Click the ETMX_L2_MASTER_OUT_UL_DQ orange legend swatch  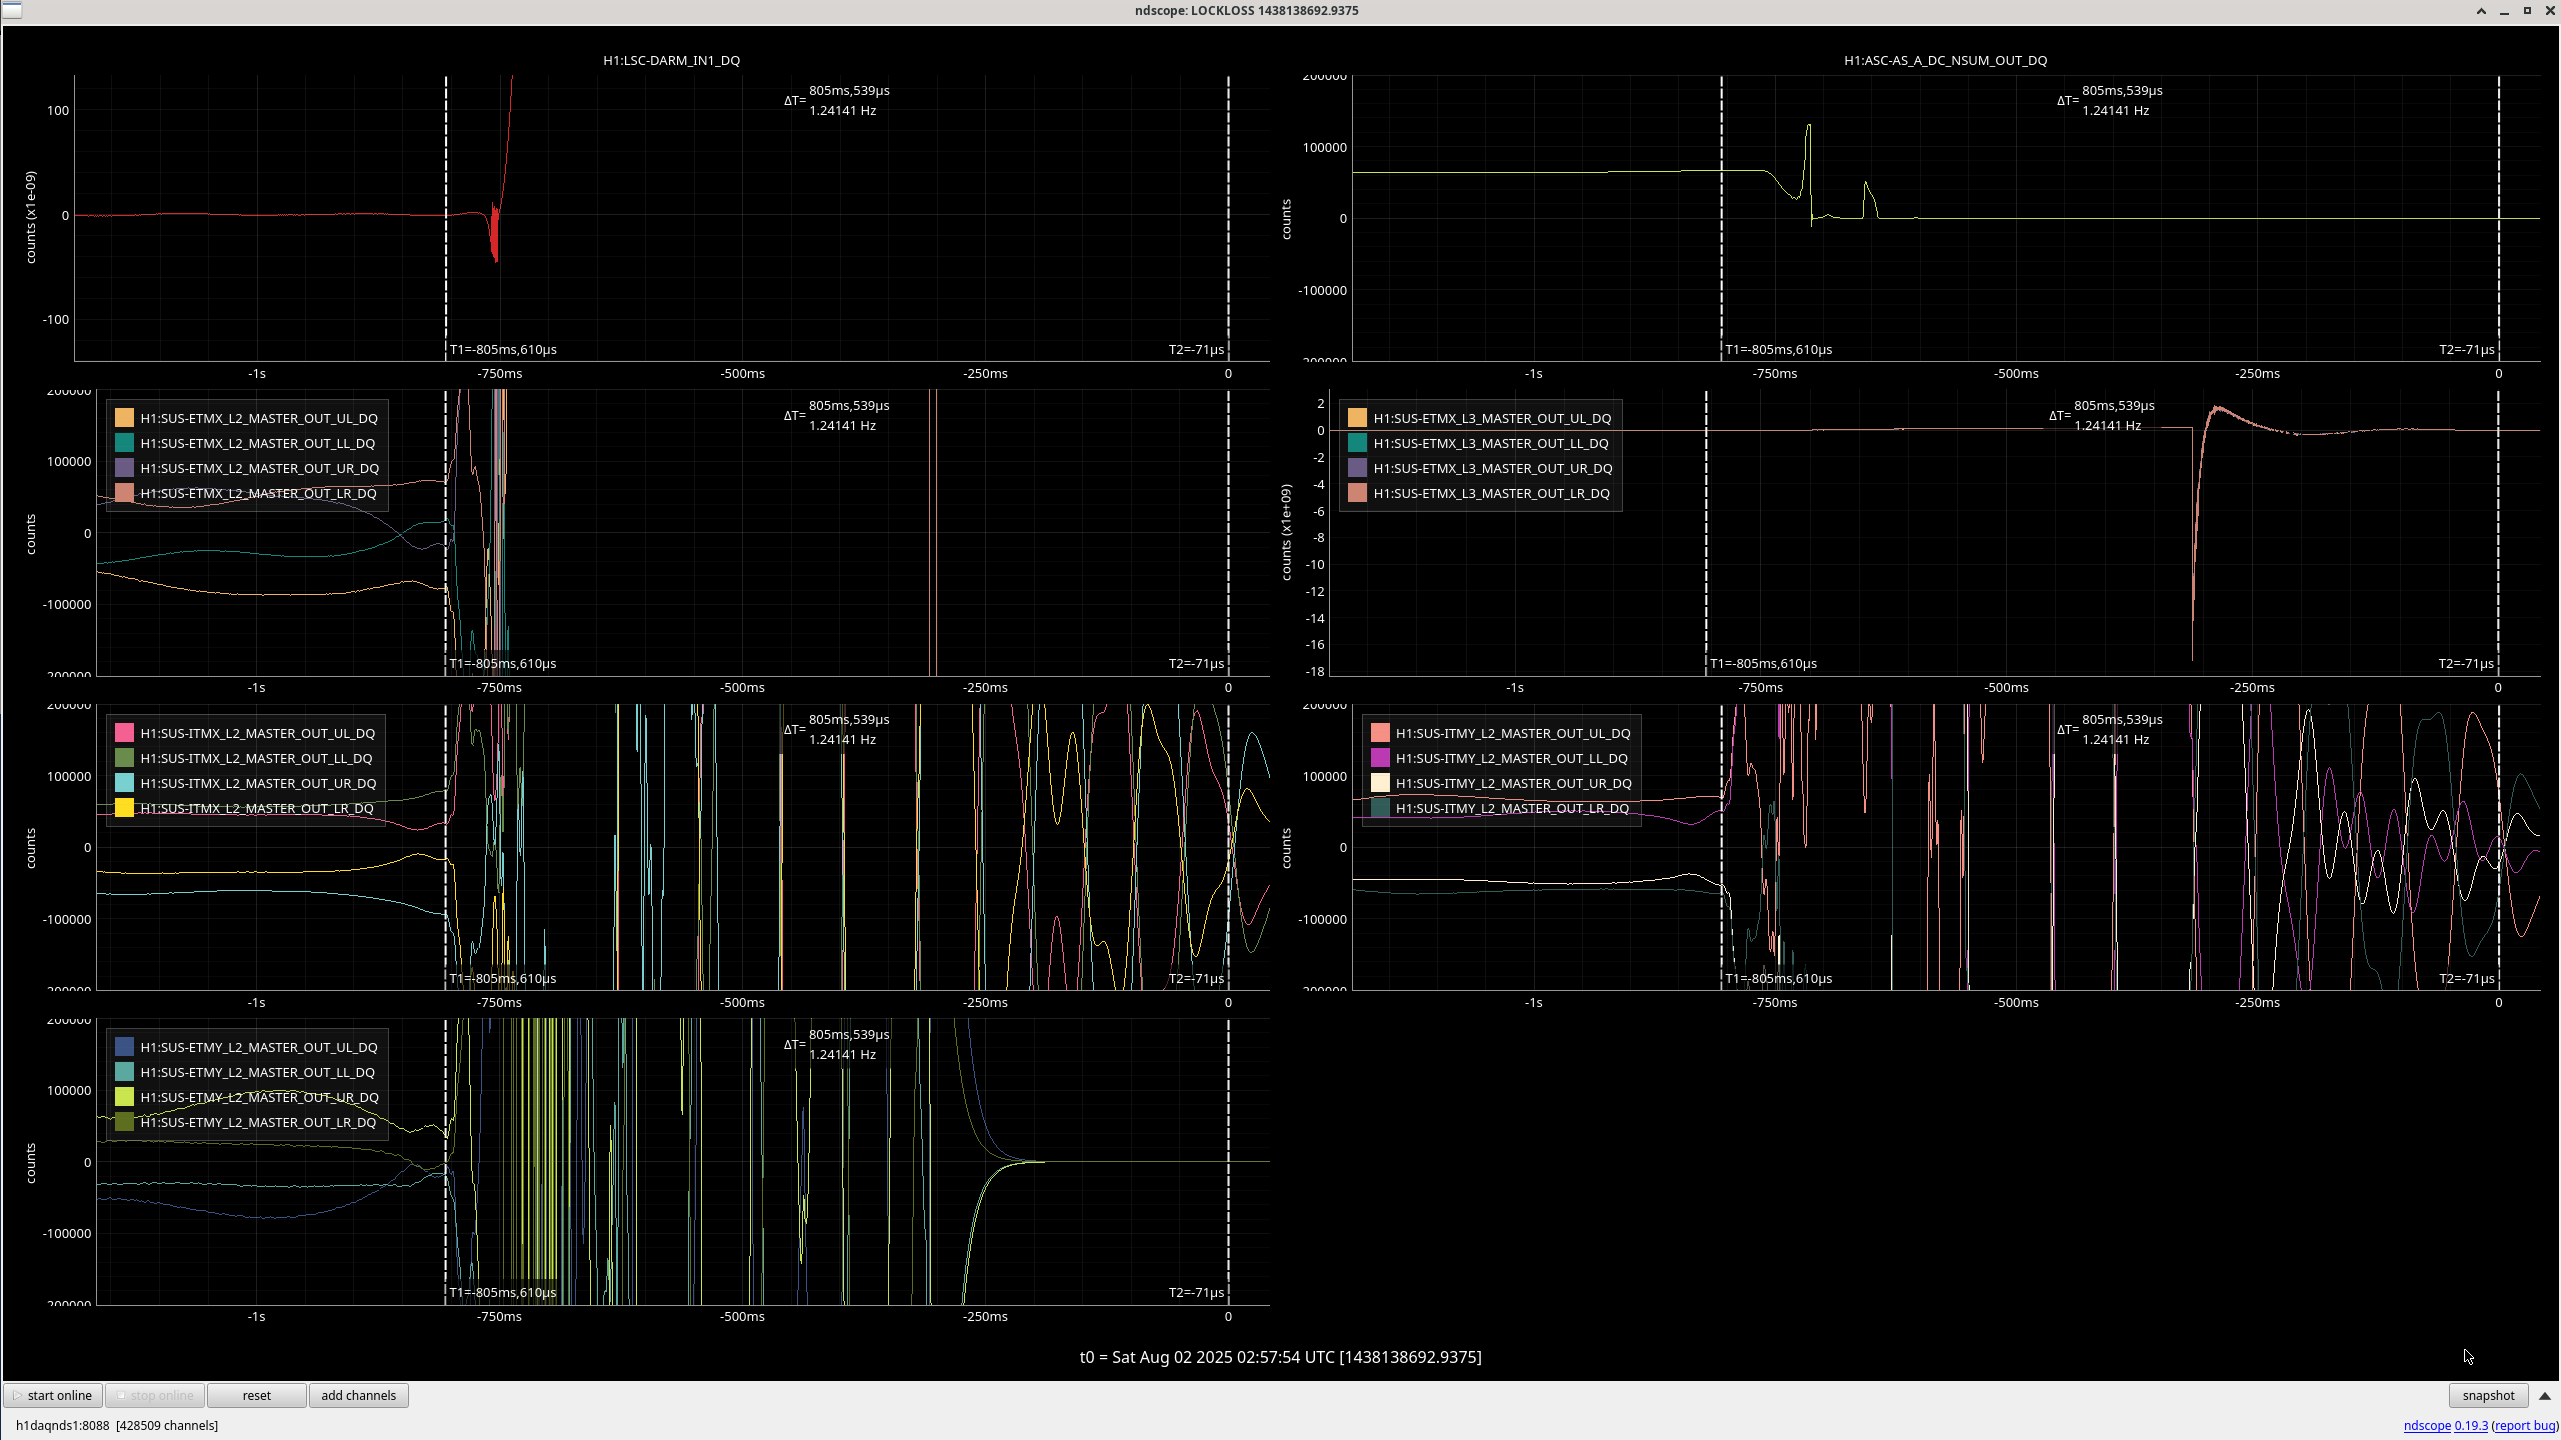click(x=124, y=418)
